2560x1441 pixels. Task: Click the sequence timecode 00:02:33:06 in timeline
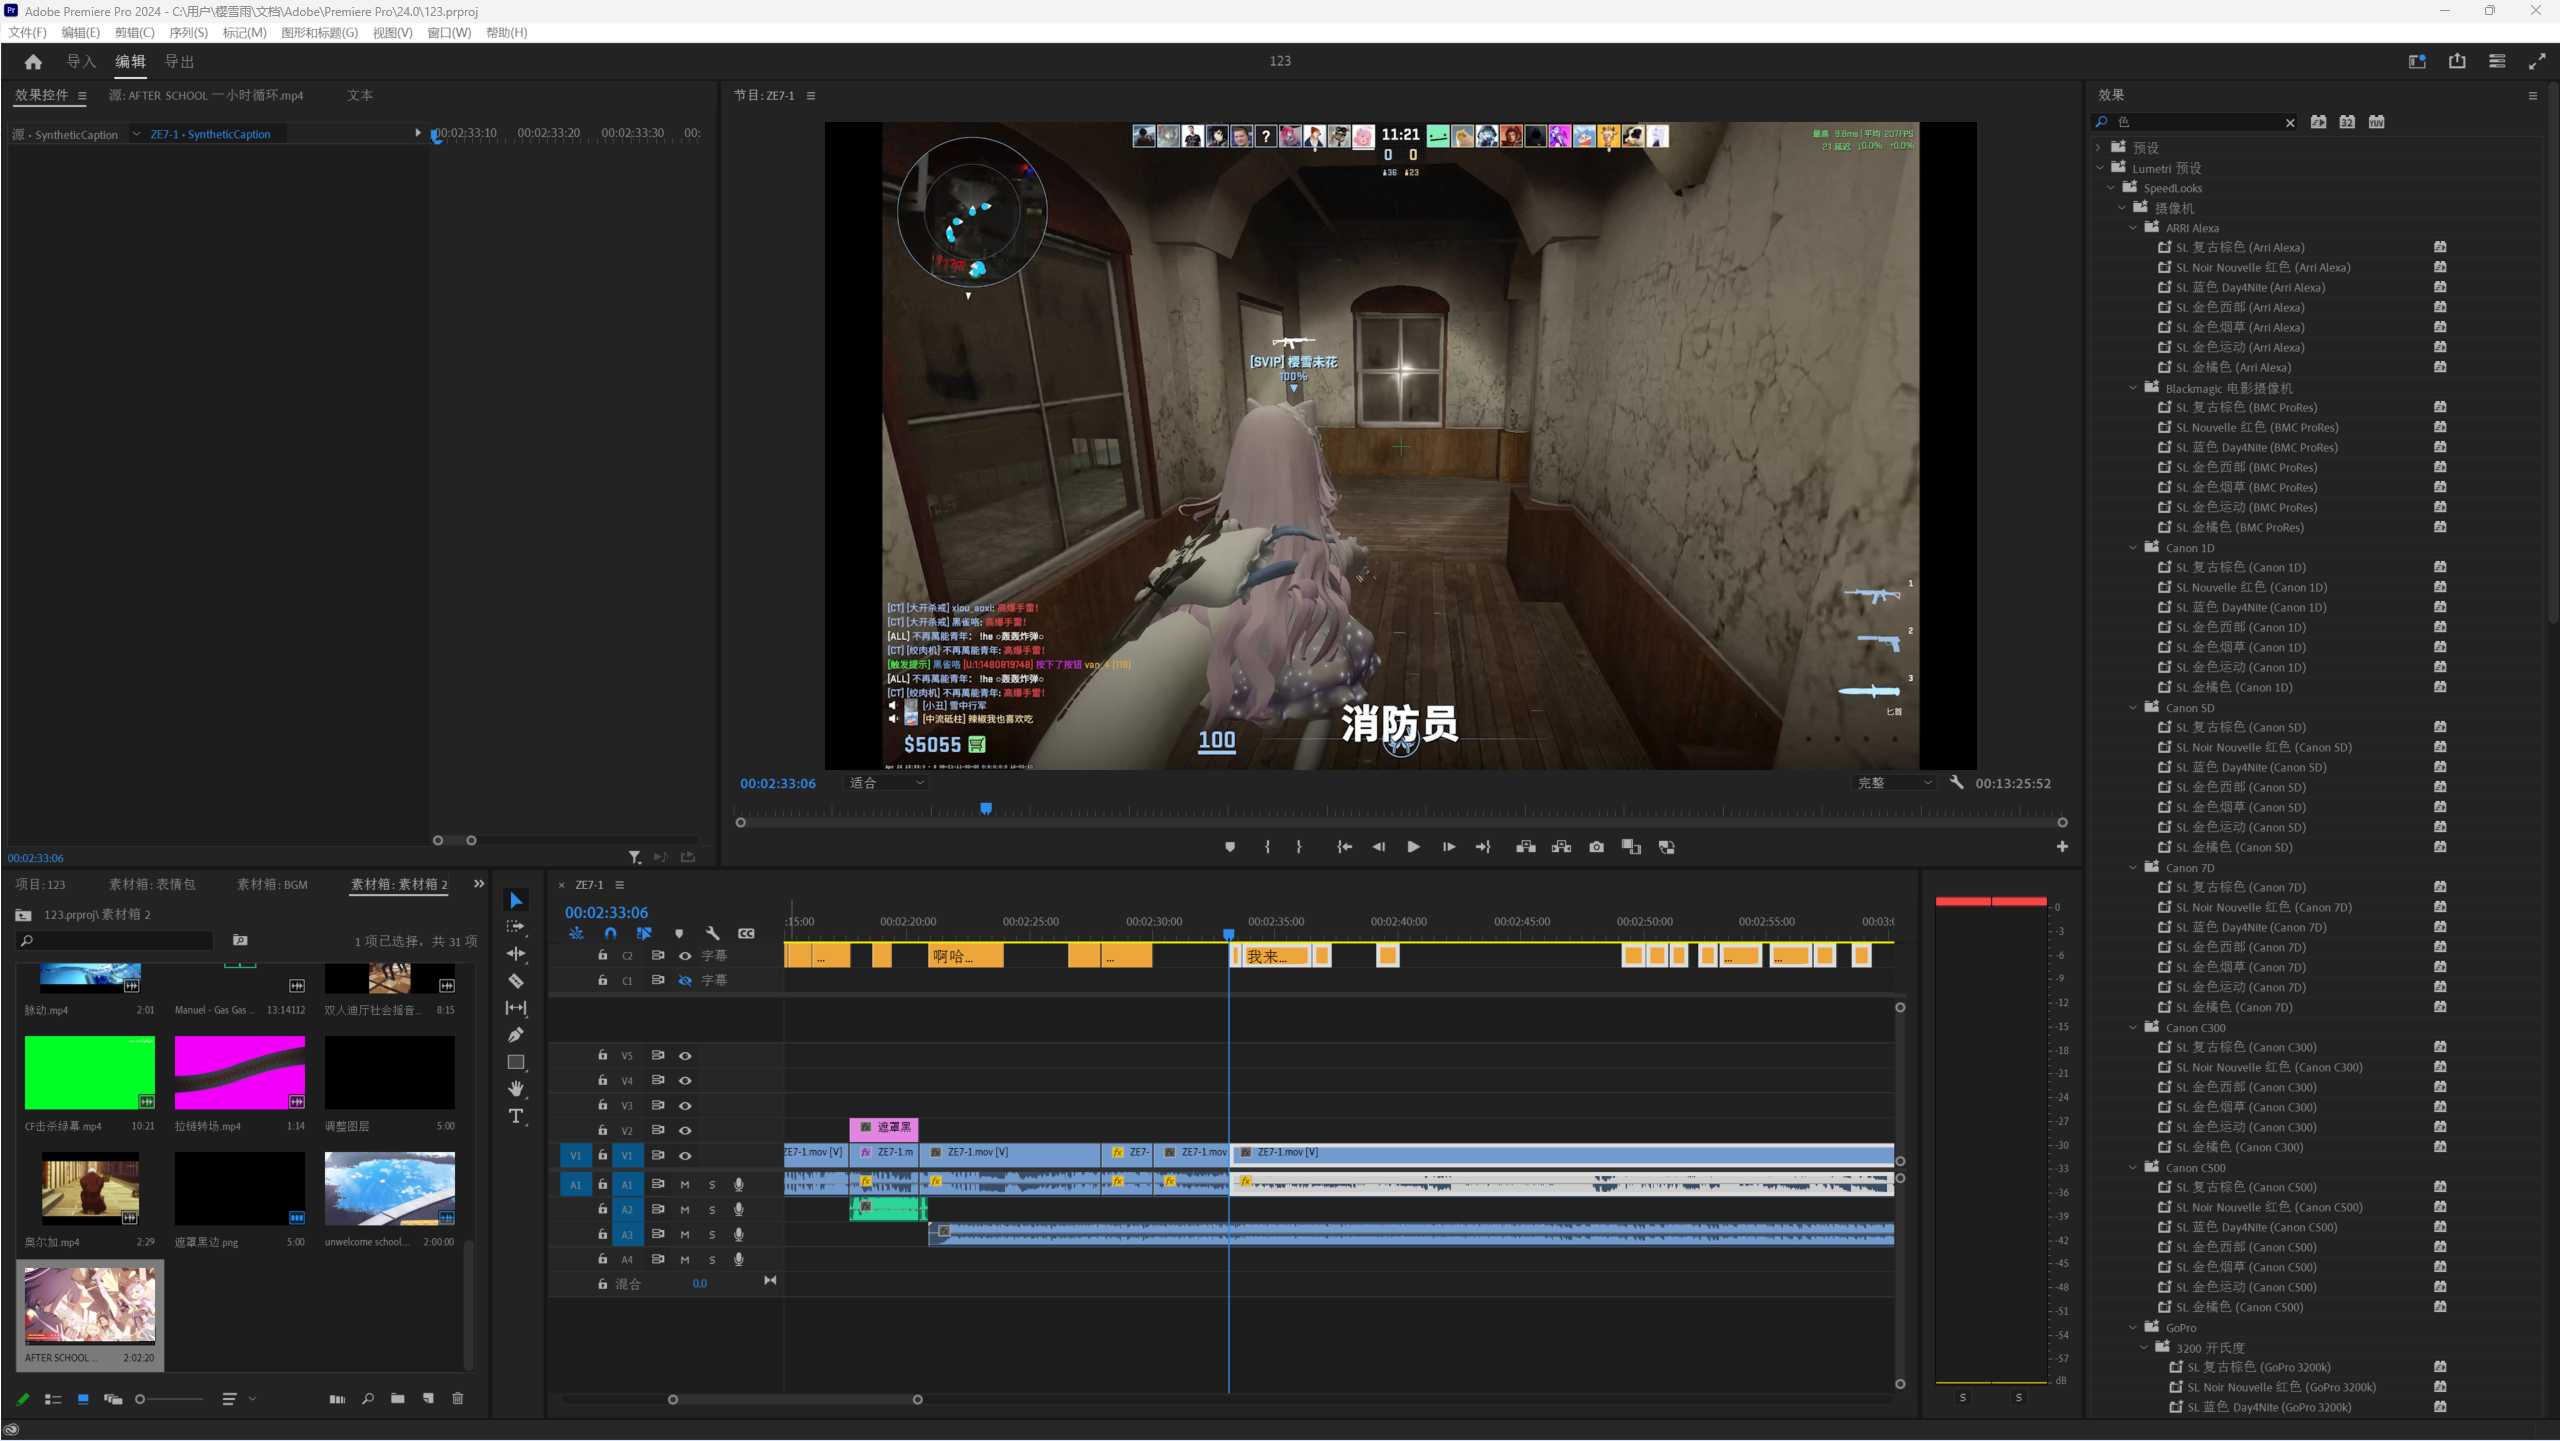pyautogui.click(x=606, y=913)
